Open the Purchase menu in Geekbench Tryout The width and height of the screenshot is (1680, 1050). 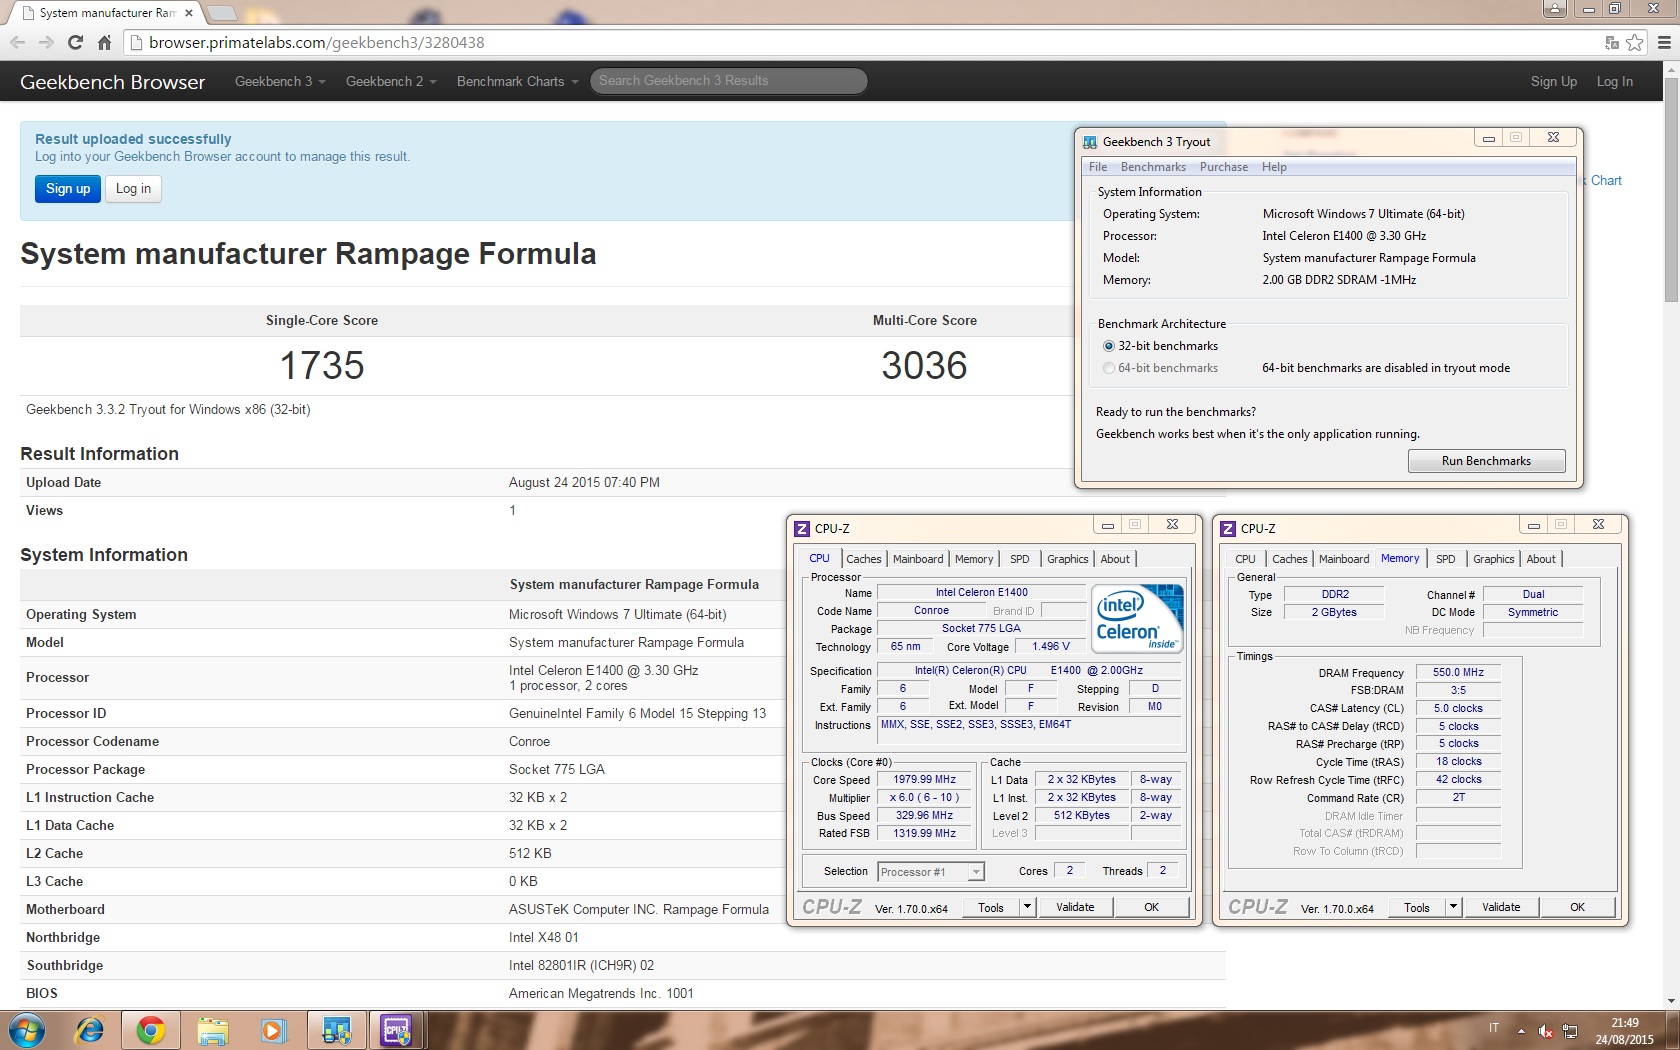click(1224, 167)
